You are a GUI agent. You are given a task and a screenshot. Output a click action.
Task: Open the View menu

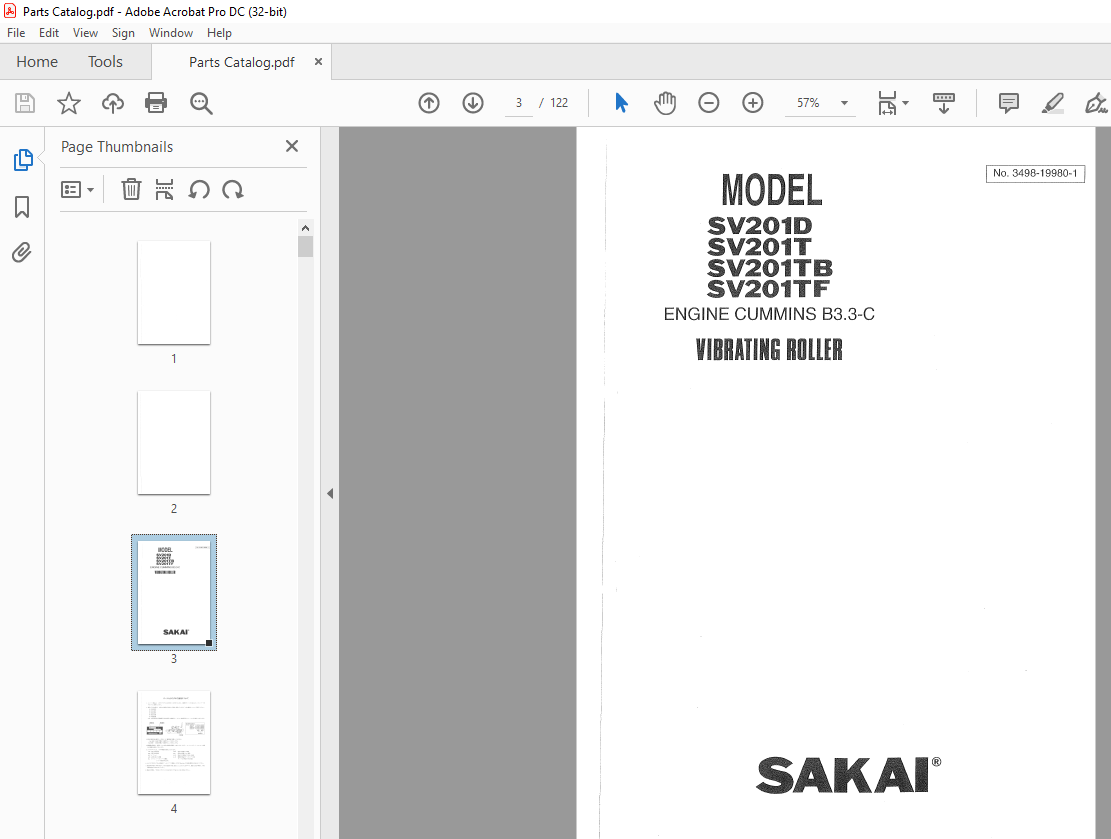(x=85, y=33)
